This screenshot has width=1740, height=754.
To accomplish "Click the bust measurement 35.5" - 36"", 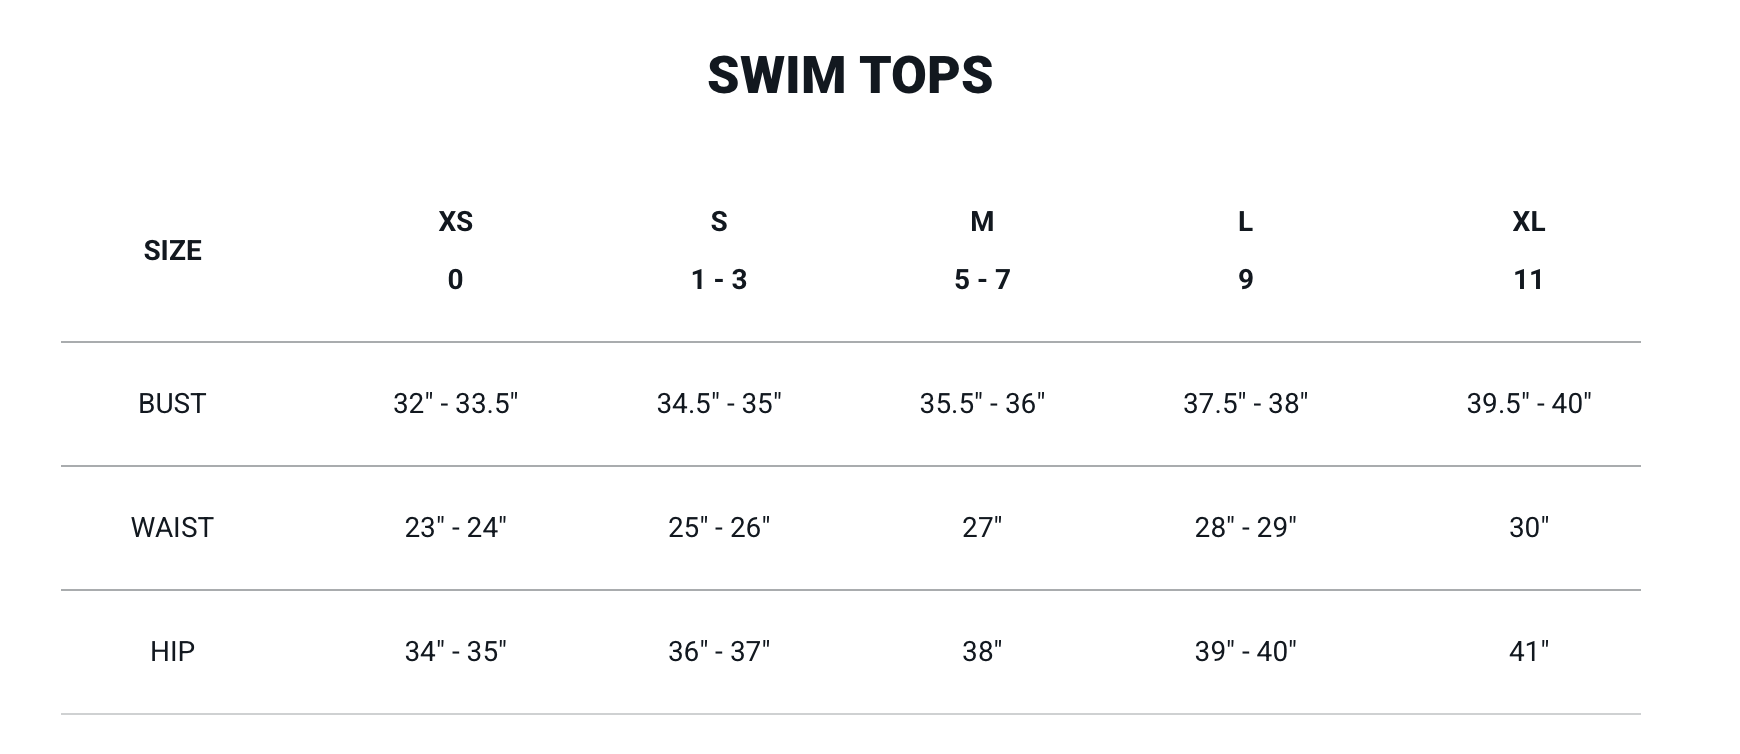I will pyautogui.click(x=982, y=403).
